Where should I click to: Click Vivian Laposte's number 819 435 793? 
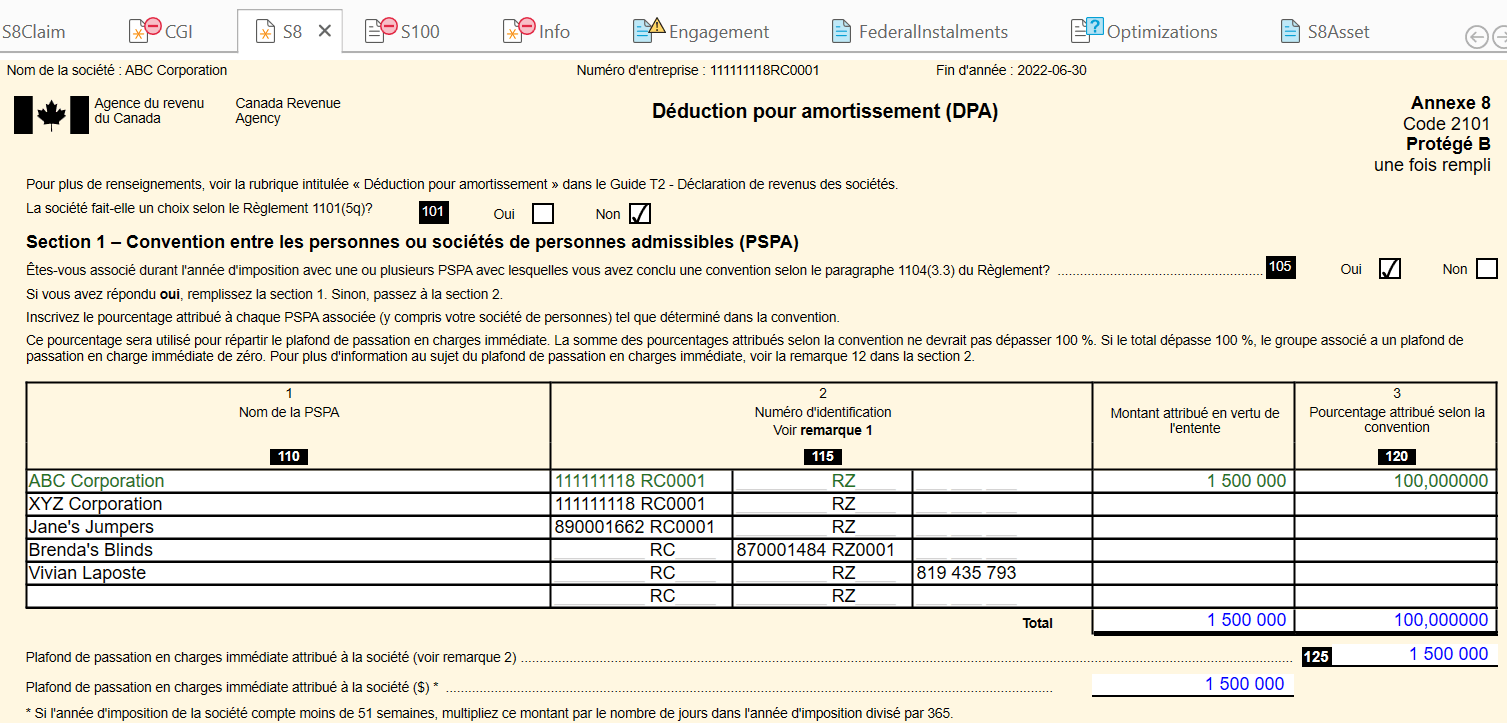point(1002,573)
